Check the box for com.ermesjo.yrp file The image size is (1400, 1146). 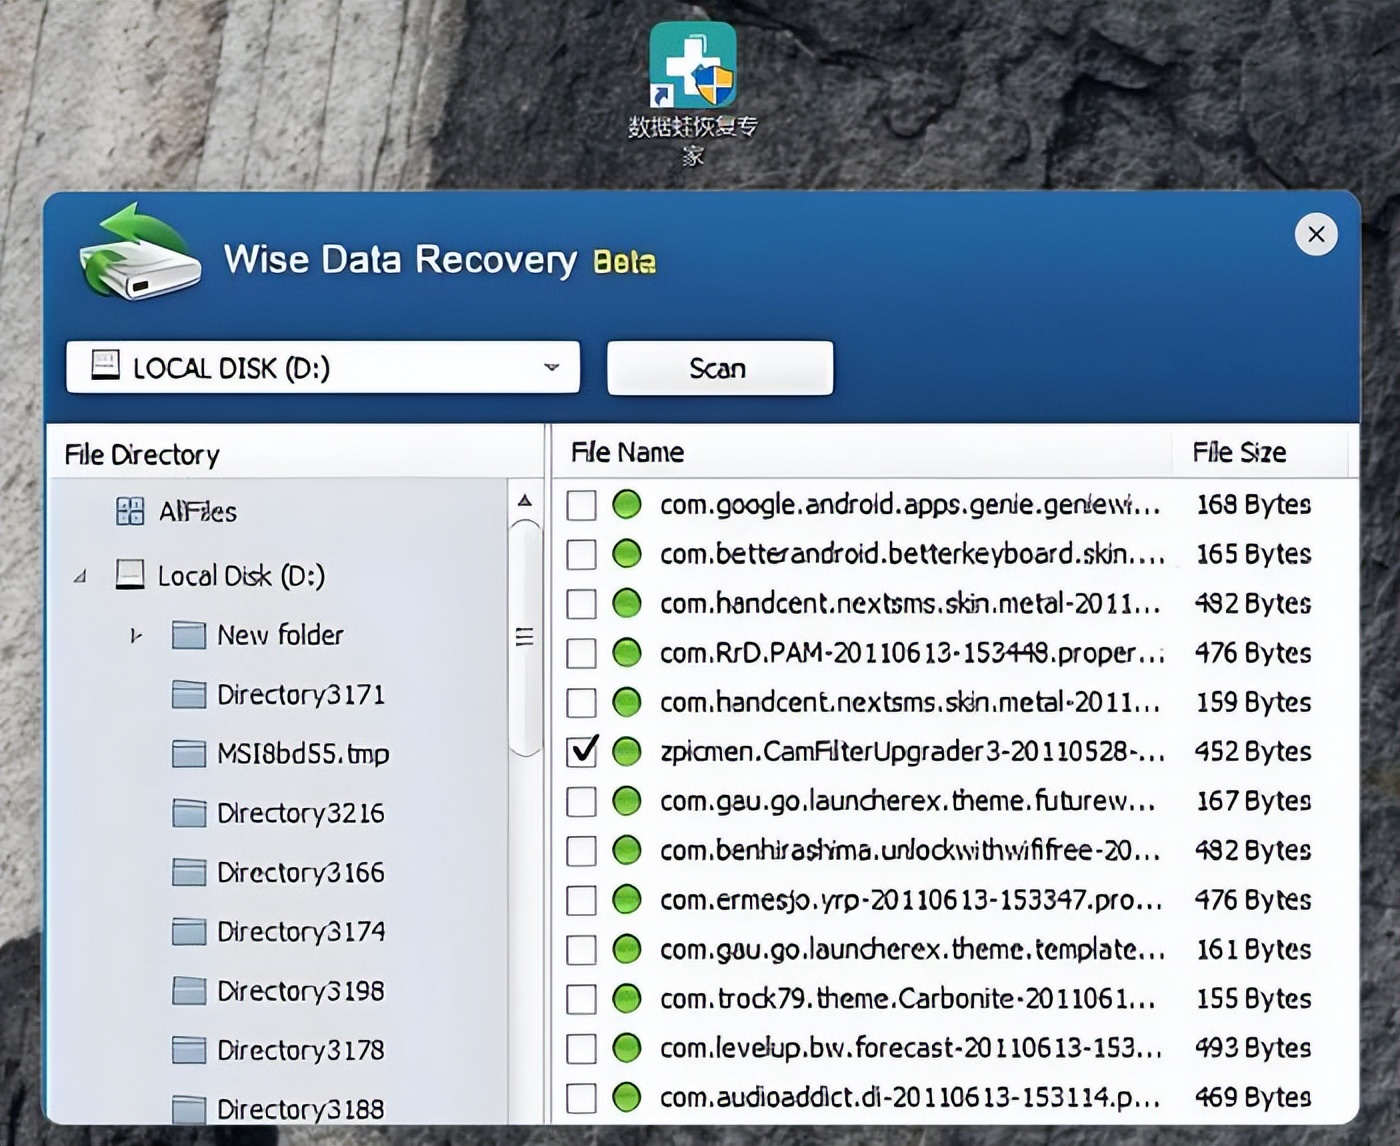tap(581, 900)
